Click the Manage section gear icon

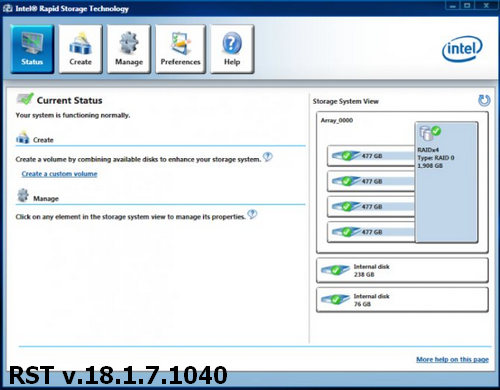coord(23,195)
